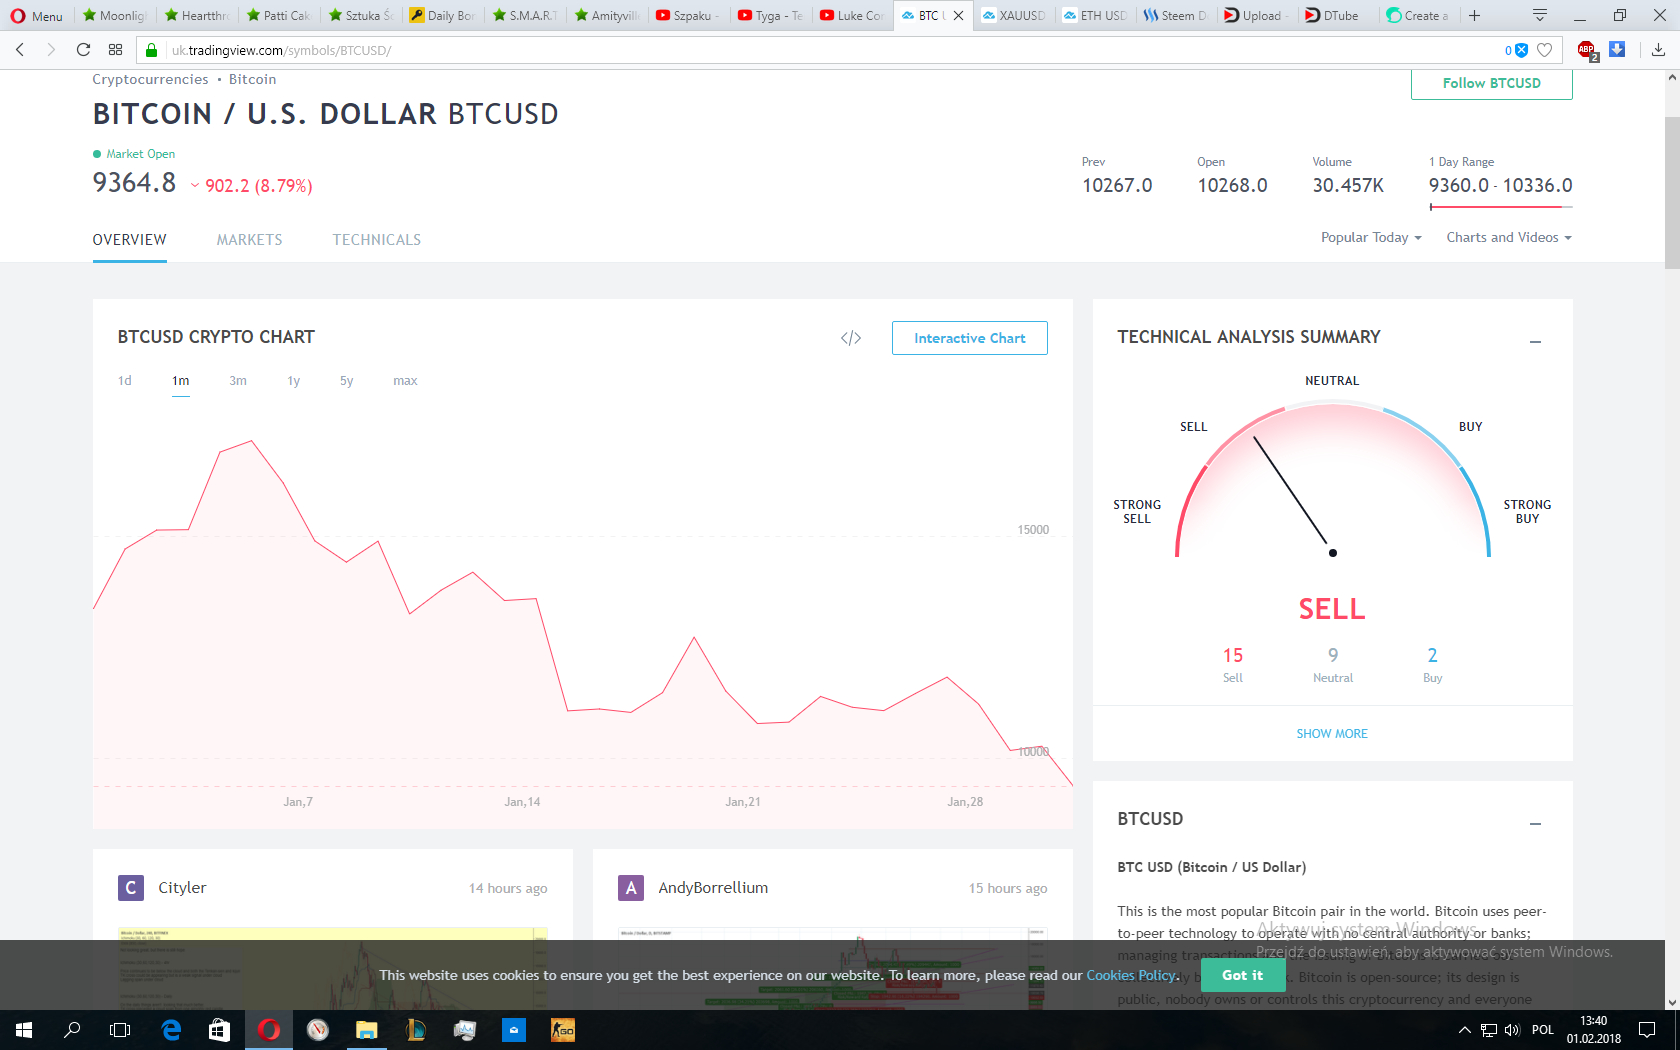
Task: Click Cityler's purple C avatar
Action: [x=131, y=888]
